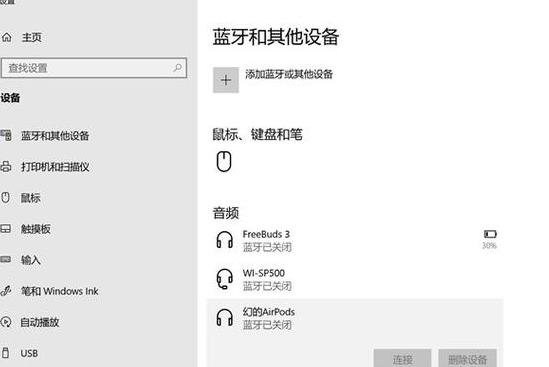Select the FreeBuds 3 device

(x=355, y=241)
